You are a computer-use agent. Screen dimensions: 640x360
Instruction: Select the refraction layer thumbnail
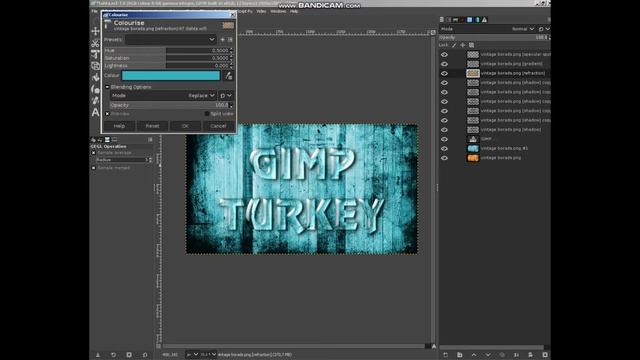[473, 73]
